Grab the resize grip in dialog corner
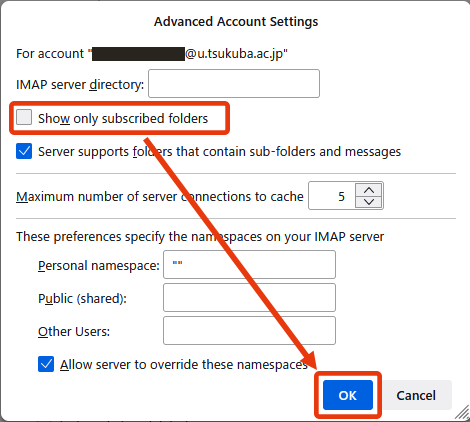The width and height of the screenshot is (470, 422). (462, 413)
